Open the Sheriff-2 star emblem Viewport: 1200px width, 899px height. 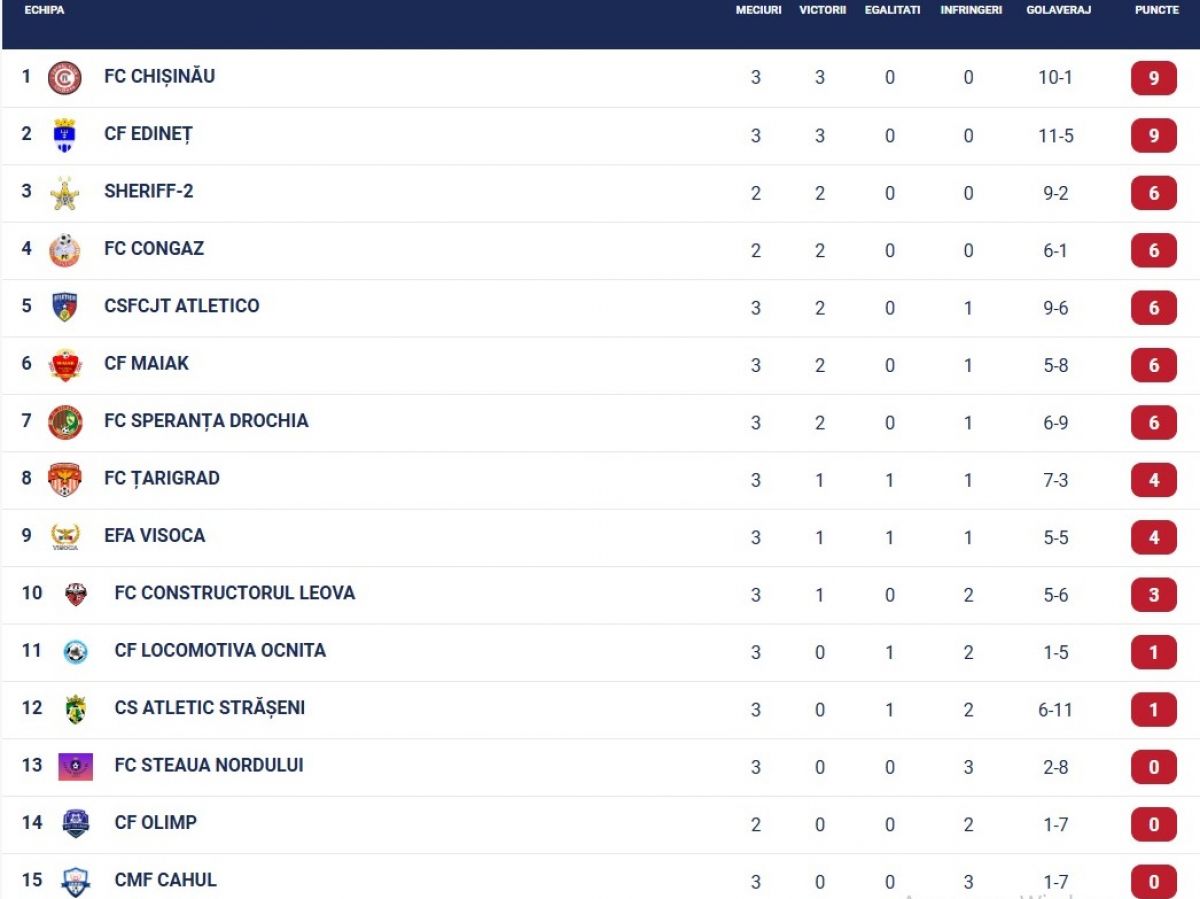pos(65,192)
